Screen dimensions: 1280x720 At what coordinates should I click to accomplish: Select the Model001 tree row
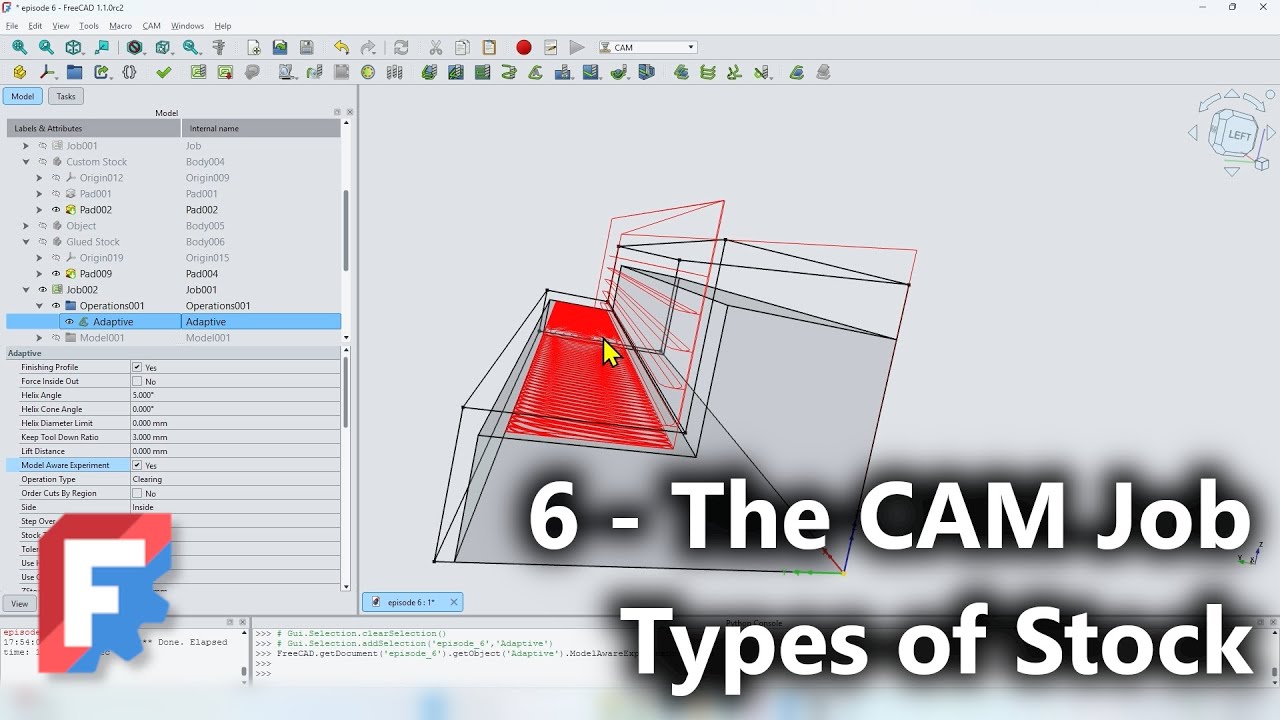pos(173,338)
